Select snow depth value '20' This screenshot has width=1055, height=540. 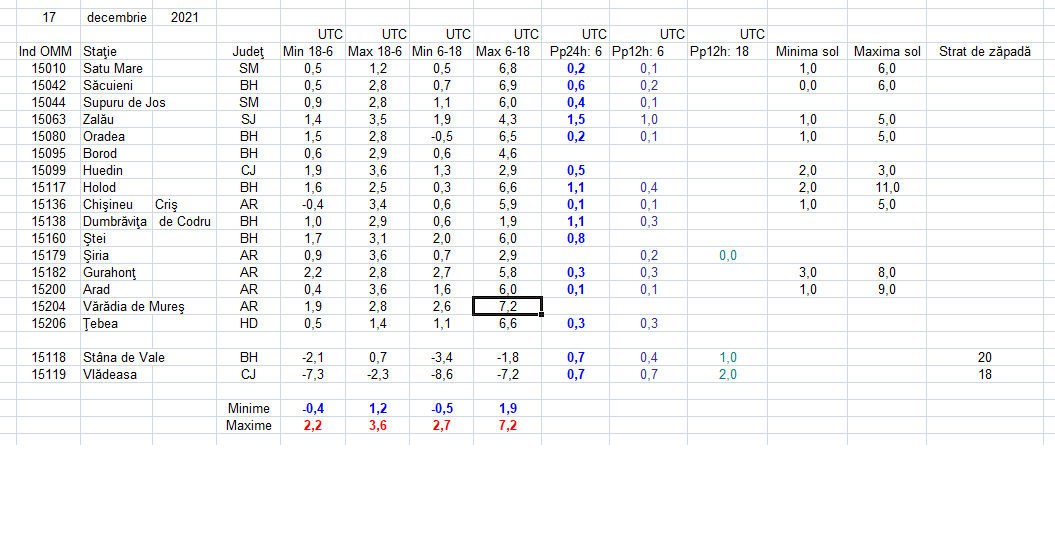pos(985,358)
